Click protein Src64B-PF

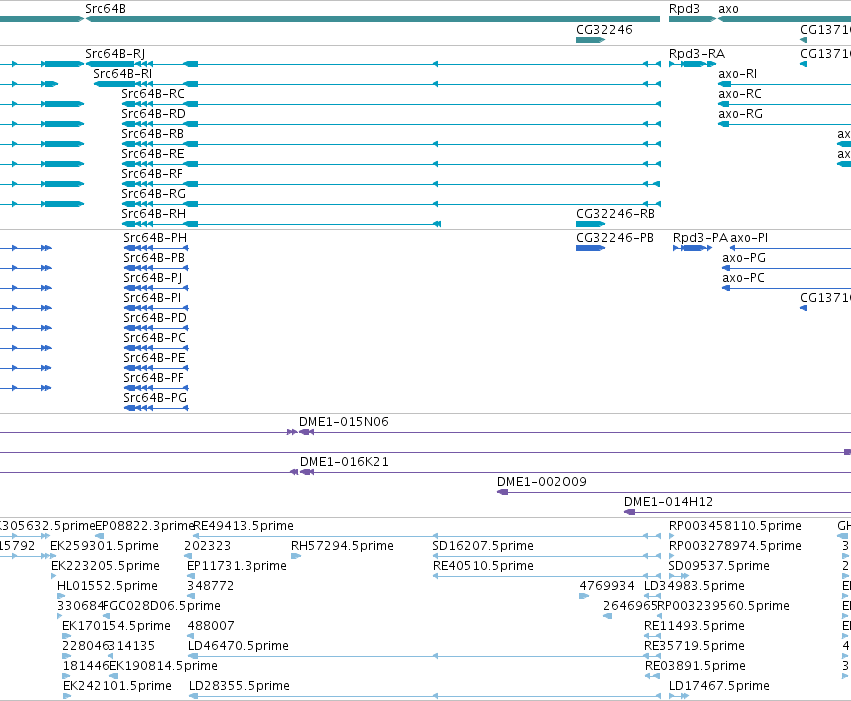156,388
